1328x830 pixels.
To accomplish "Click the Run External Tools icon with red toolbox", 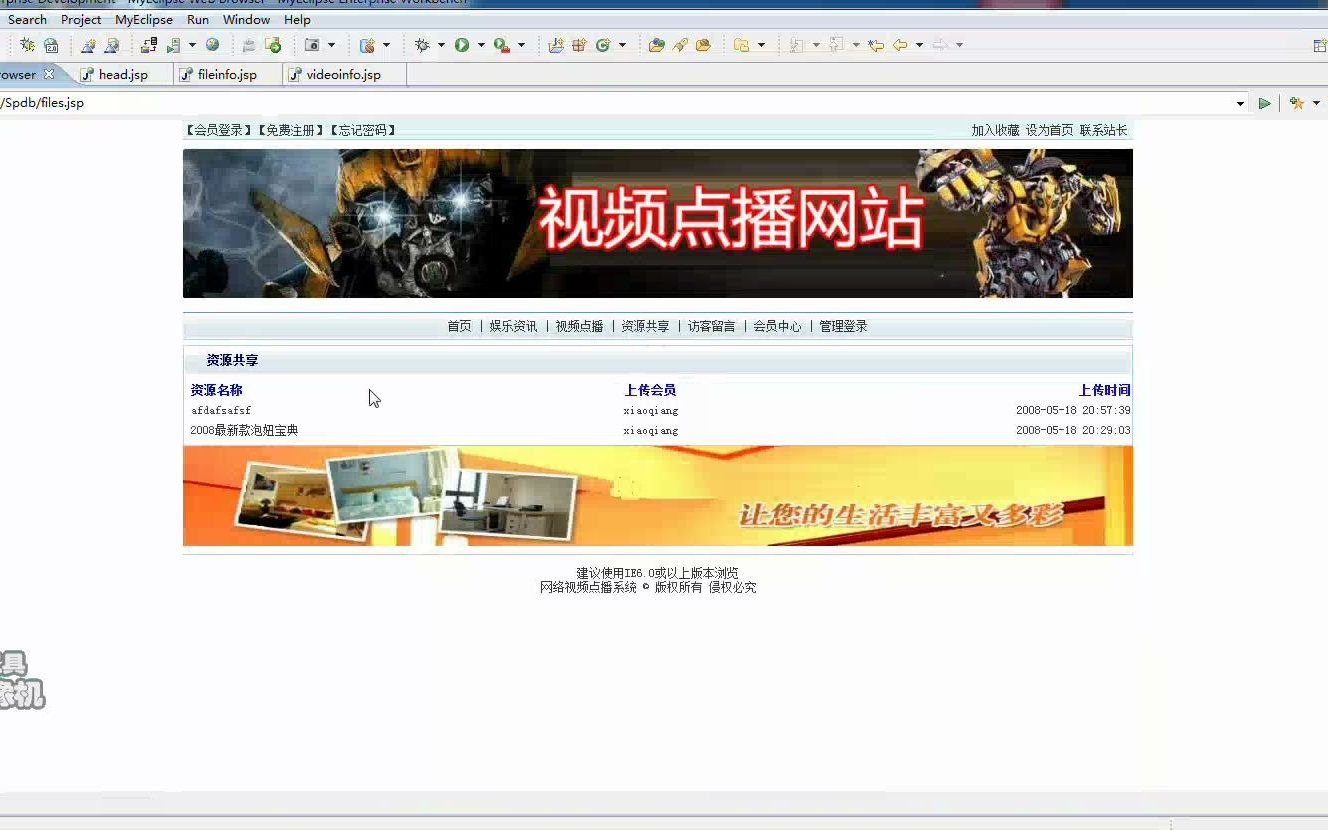I will (x=501, y=45).
